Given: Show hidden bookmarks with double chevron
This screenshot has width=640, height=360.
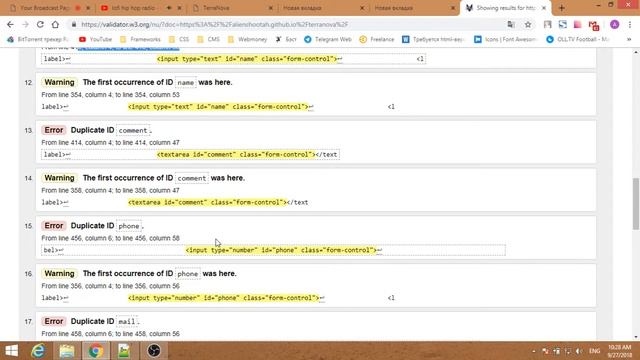Looking at the screenshot, I should pos(629,39).
